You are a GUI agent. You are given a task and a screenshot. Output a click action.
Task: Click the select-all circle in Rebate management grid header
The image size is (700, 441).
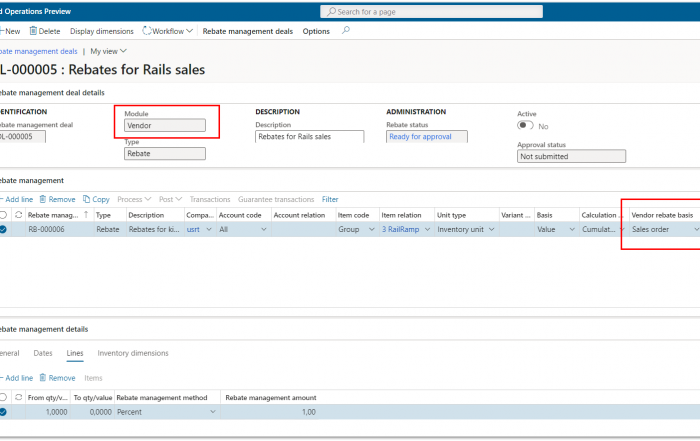[3, 215]
